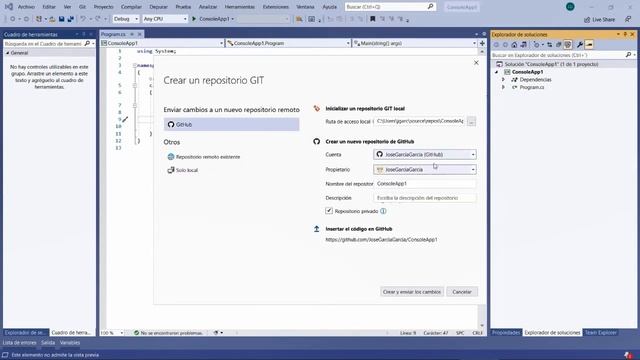Click the new project icon in the toolbar
The width and height of the screenshot is (640, 360).
point(39,19)
